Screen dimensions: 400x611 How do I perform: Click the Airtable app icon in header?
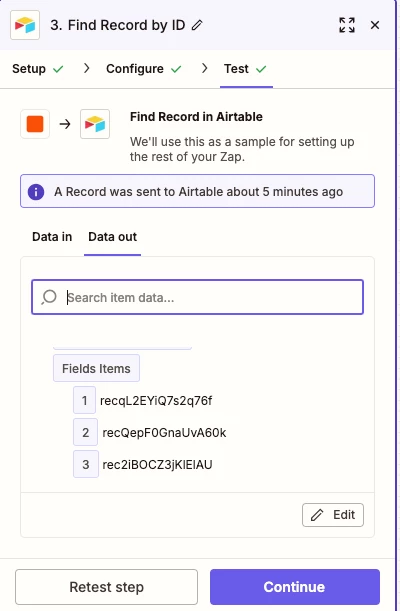click(x=25, y=25)
